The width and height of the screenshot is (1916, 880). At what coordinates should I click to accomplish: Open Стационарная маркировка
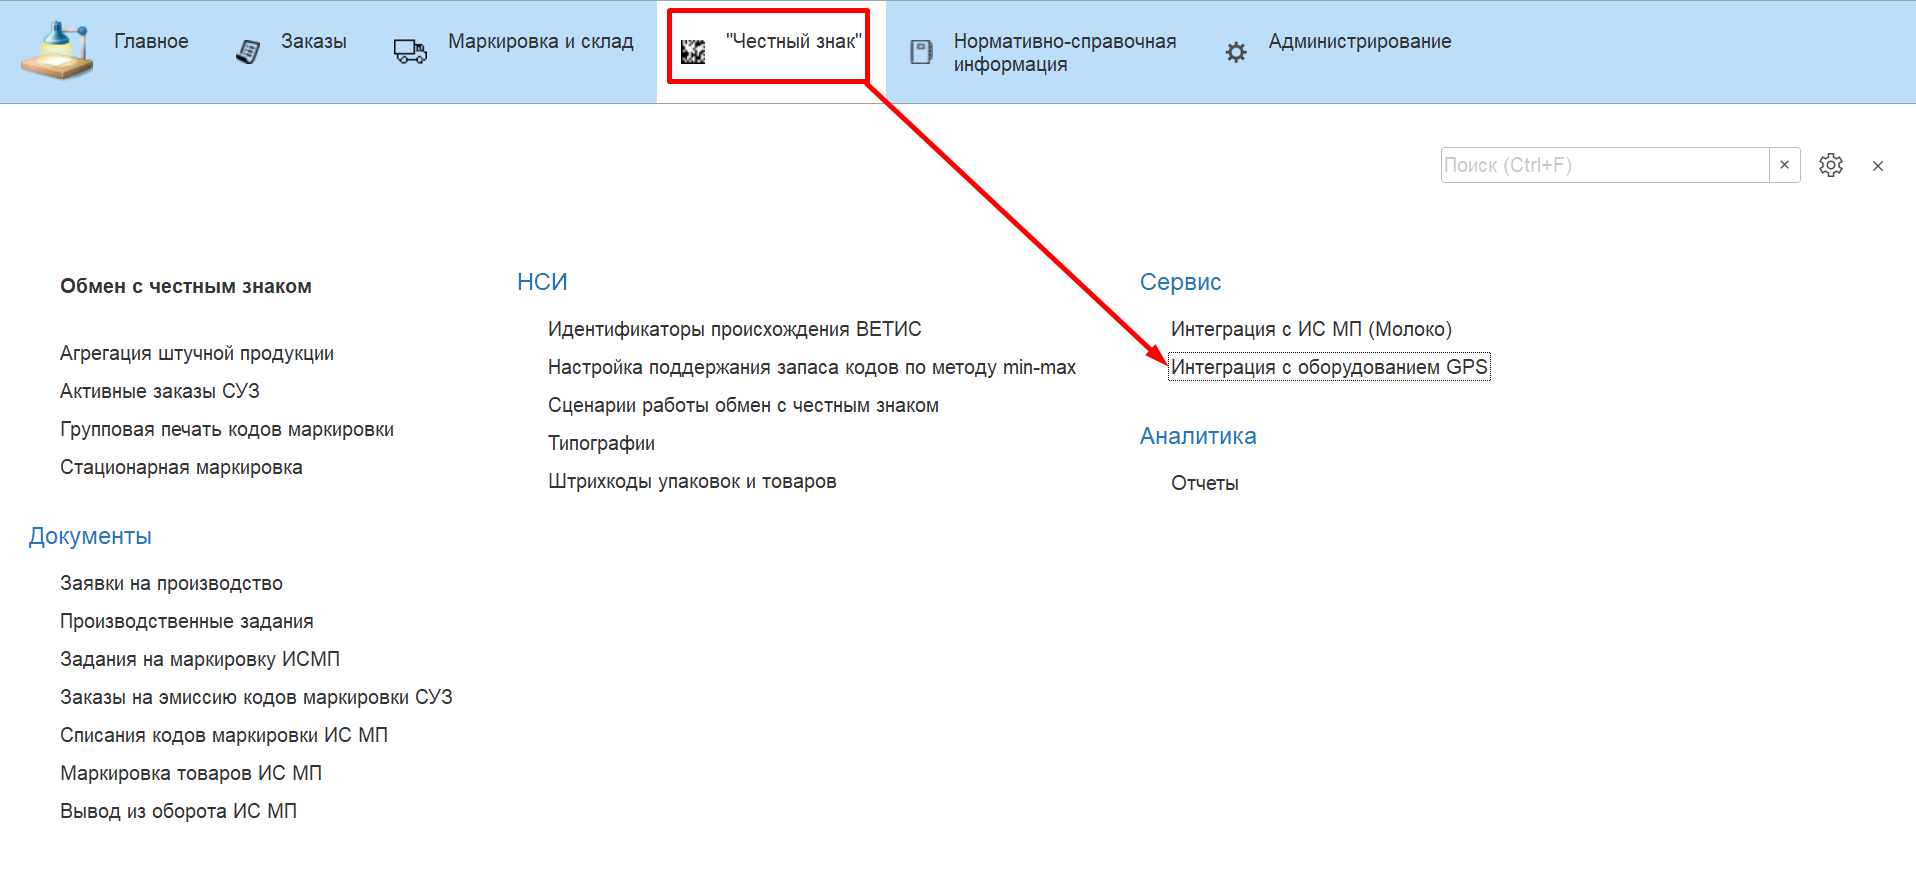[181, 467]
